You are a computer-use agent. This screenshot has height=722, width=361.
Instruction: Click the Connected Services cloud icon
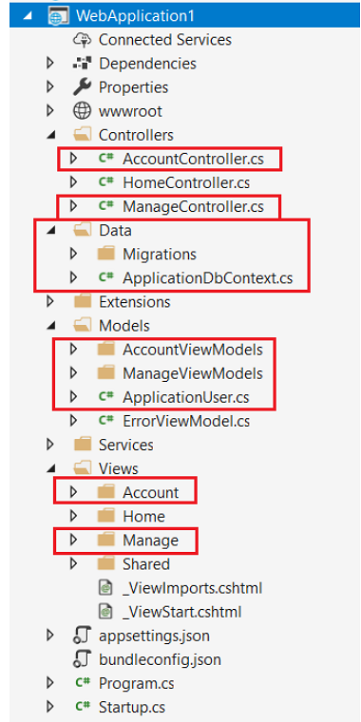82,40
